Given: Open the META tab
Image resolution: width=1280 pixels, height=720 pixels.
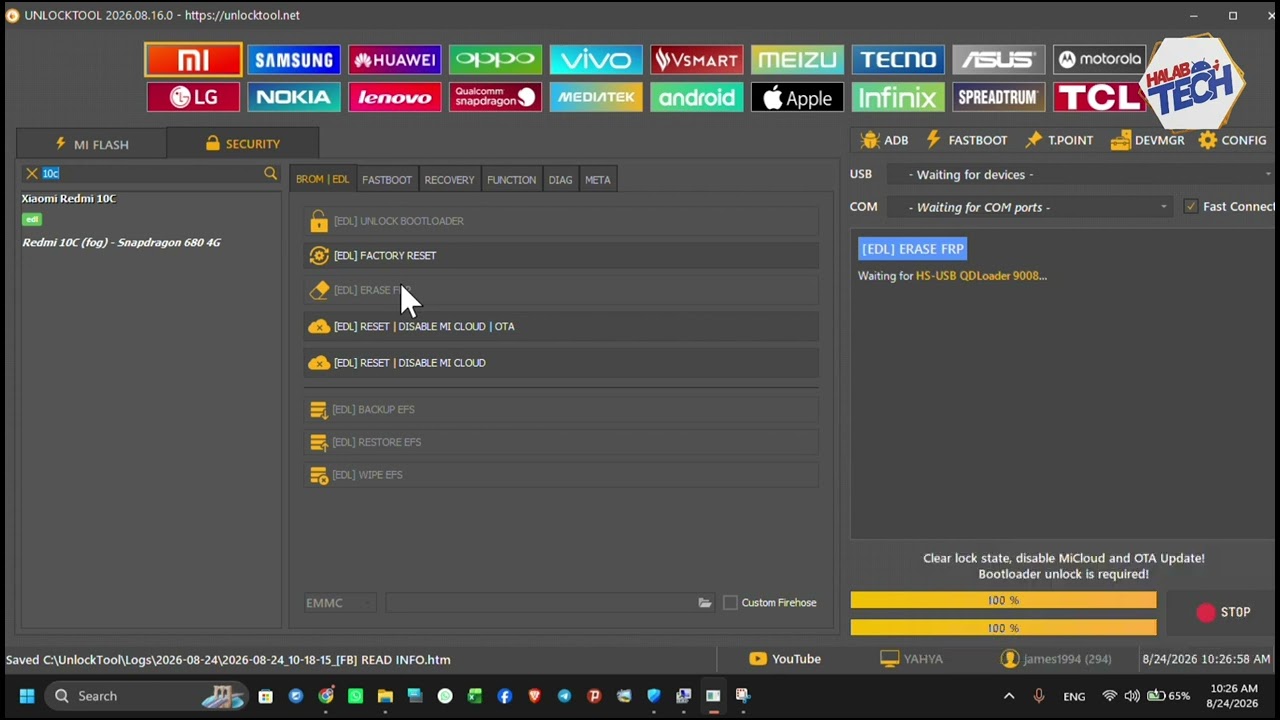Looking at the screenshot, I should coord(598,180).
